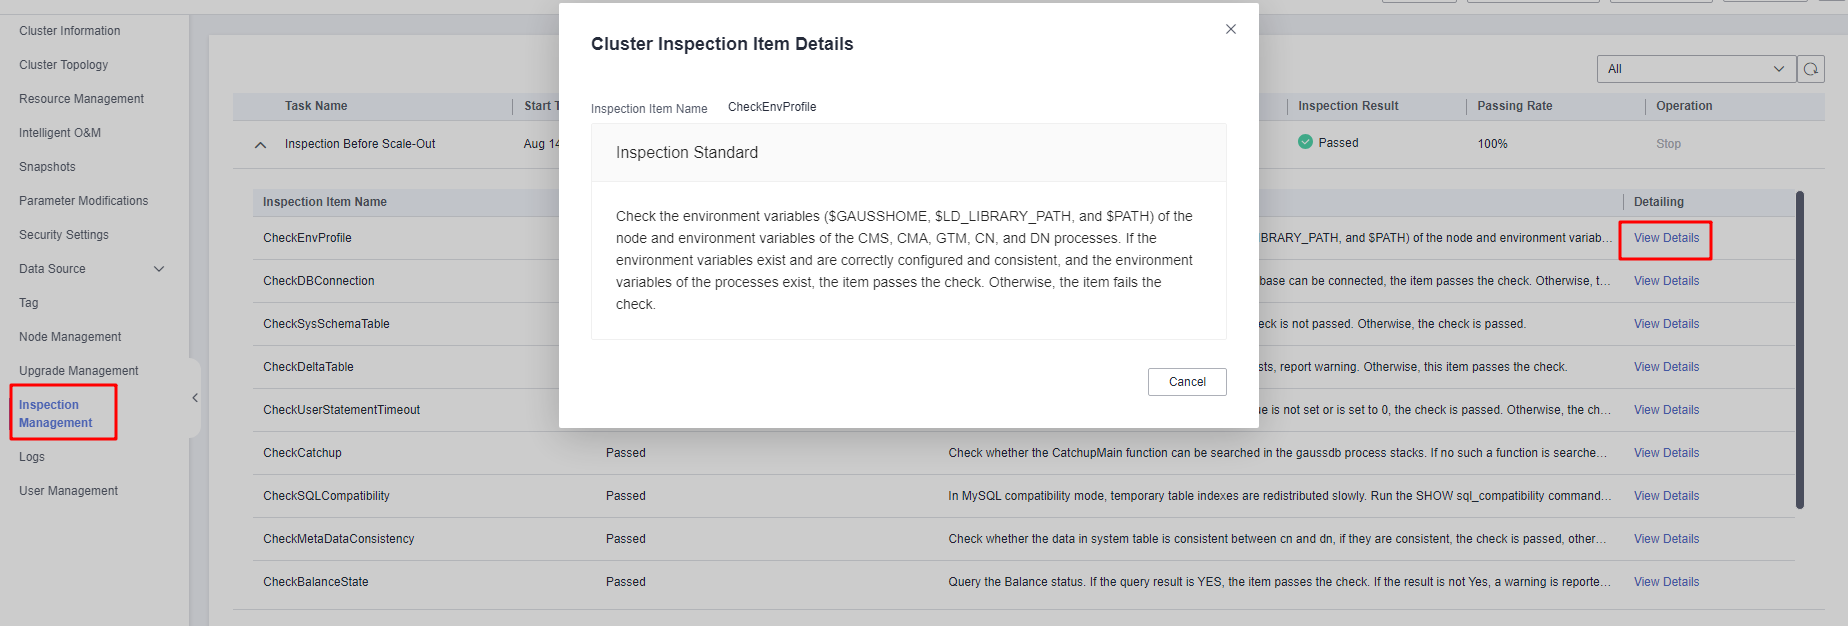This screenshot has width=1848, height=626.
Task: Close the Cluster Inspection Item Details dialog
Action: tap(1231, 29)
